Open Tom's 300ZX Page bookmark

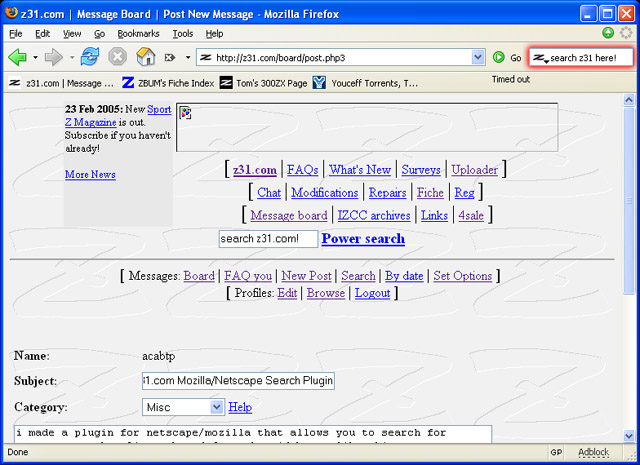point(264,83)
